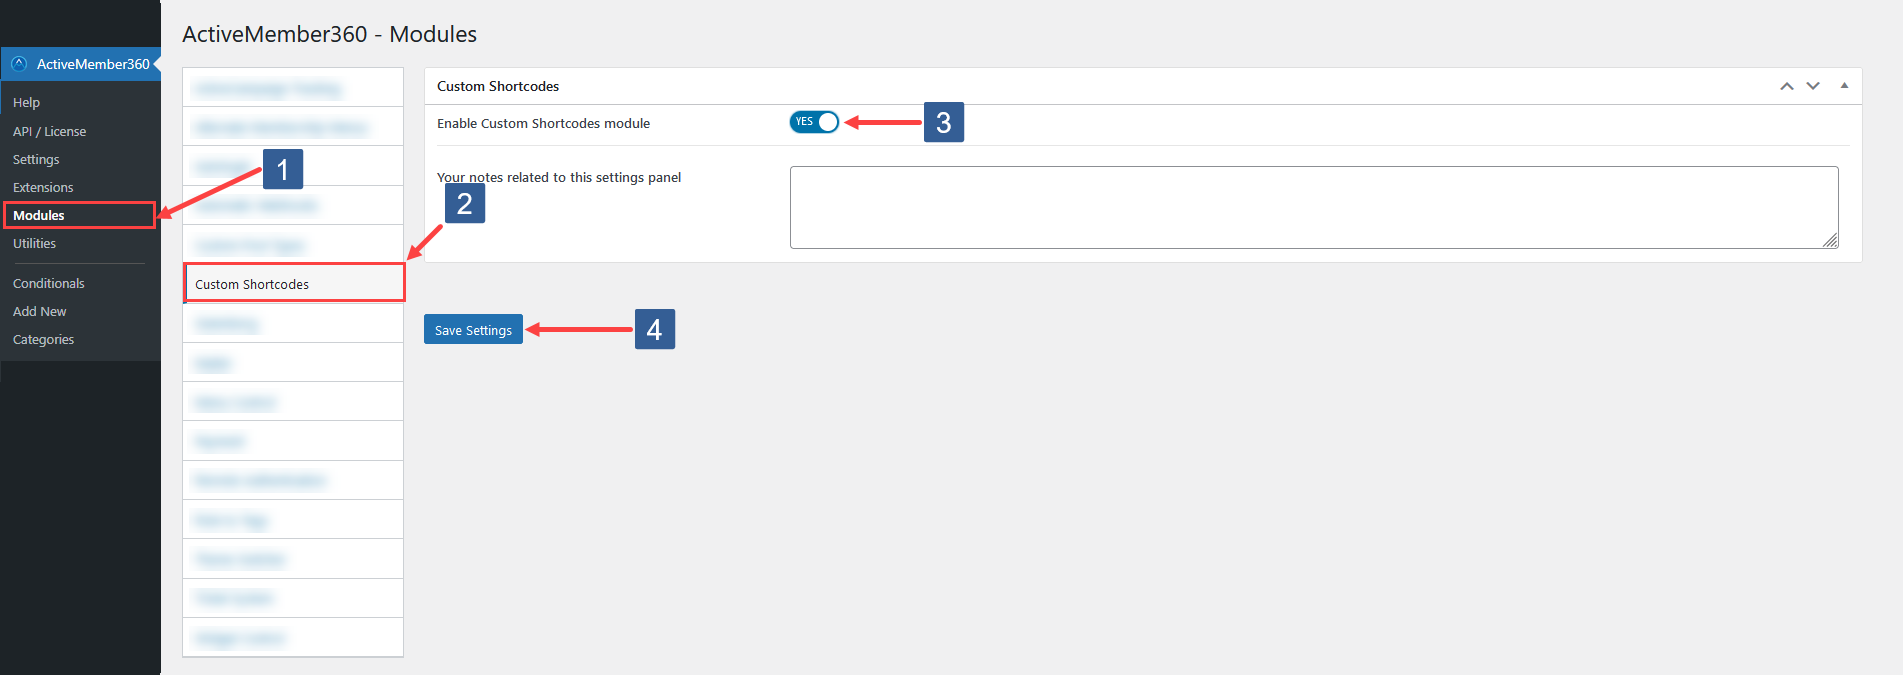This screenshot has width=1903, height=675.
Task: Click the numbered marker labeled 4
Action: (x=654, y=329)
